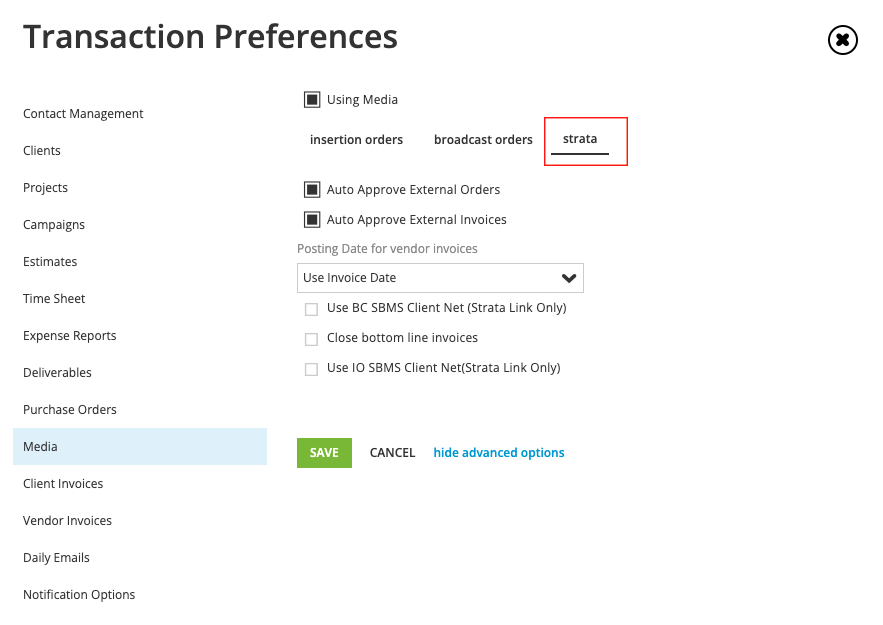Check Close bottom line invoices
The image size is (883, 625).
tap(312, 339)
